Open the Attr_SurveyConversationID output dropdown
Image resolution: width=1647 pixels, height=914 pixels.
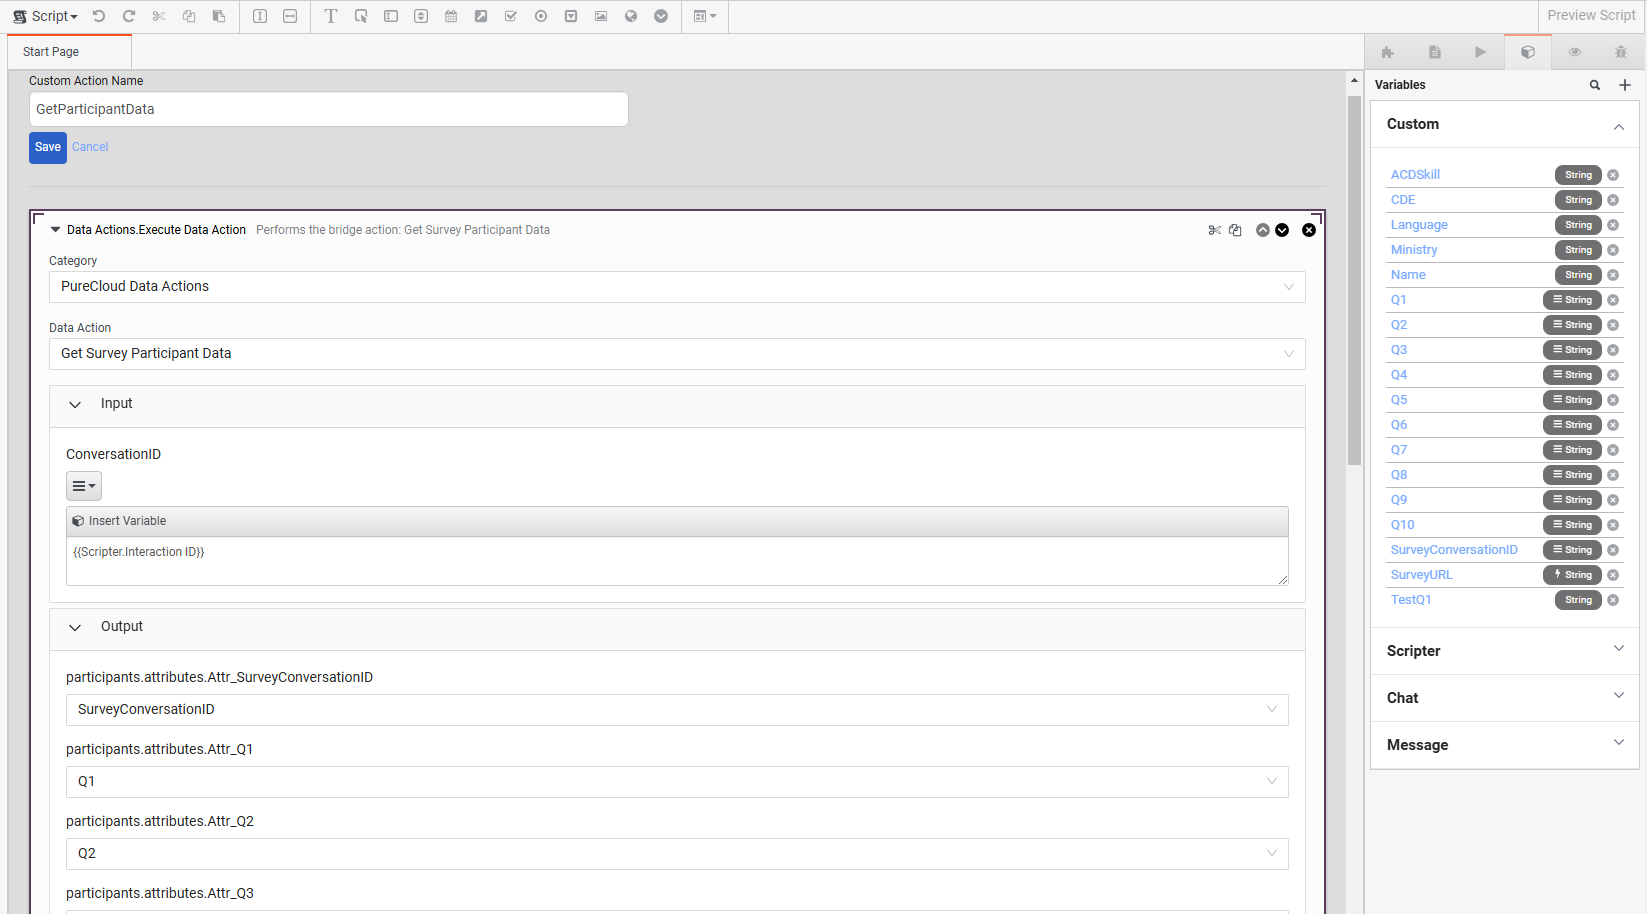677,710
